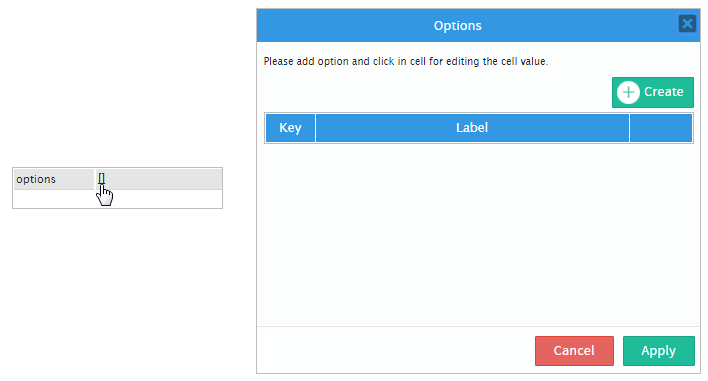Screen dimensions: 708x381
Task: Select the options property name cell
Action: (x=54, y=179)
